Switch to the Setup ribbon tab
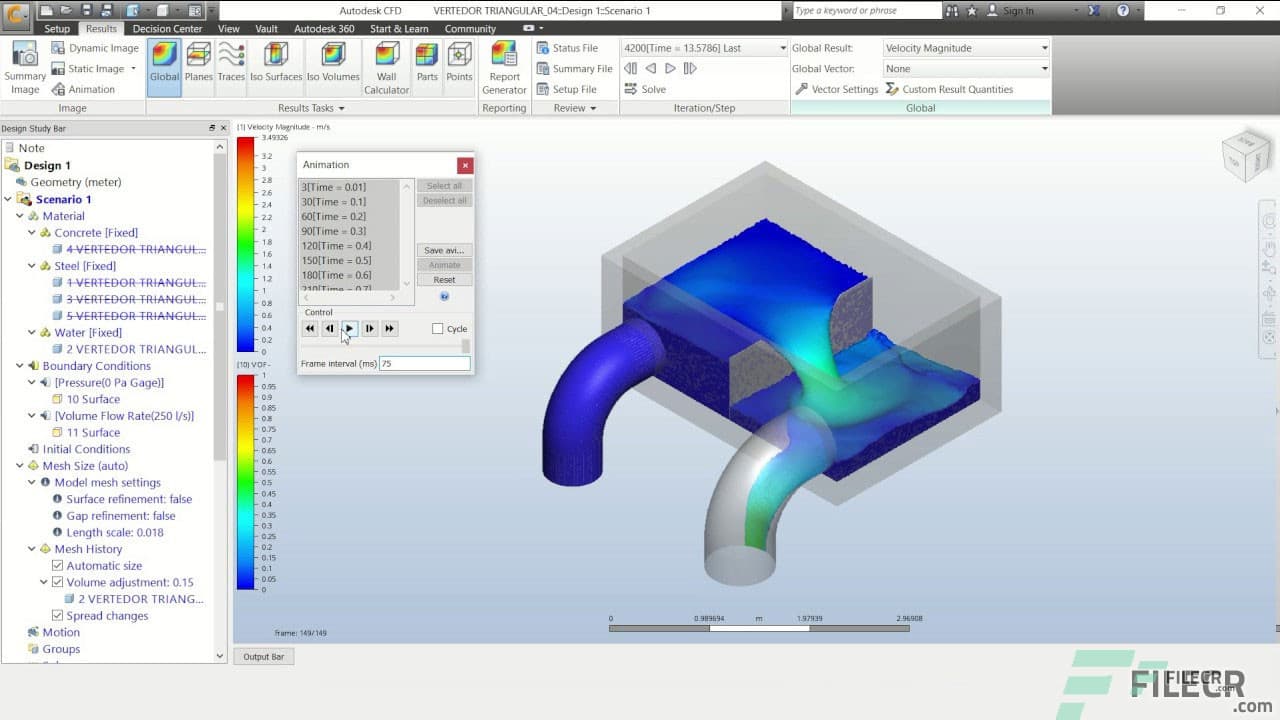The image size is (1280, 720). [56, 28]
